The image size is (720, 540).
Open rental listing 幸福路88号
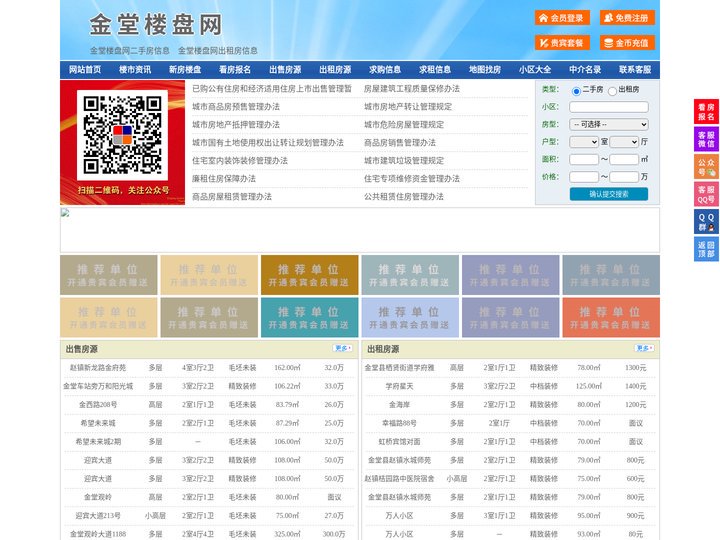pos(399,423)
